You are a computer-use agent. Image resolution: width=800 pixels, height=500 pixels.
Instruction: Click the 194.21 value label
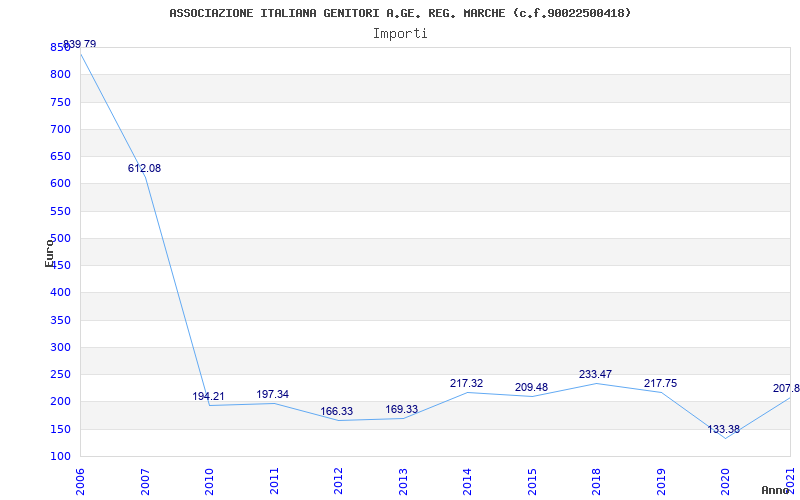point(208,396)
